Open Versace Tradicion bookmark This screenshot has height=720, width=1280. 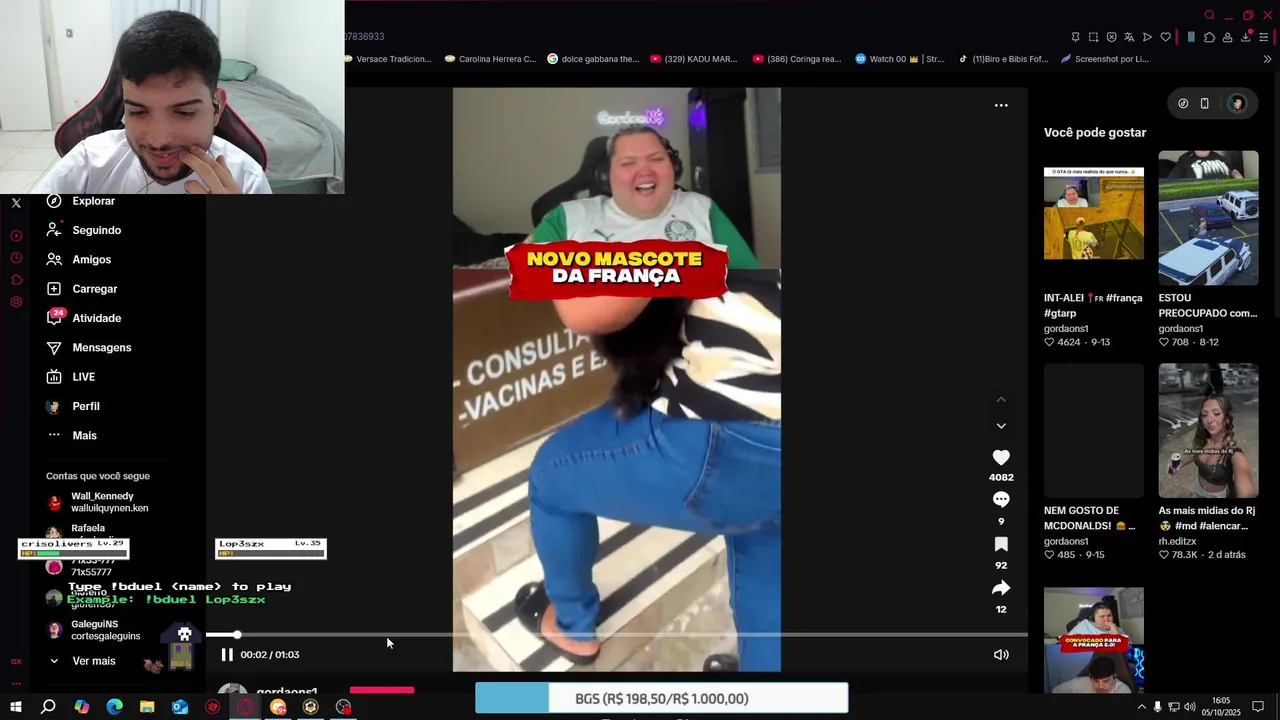[x=386, y=59]
